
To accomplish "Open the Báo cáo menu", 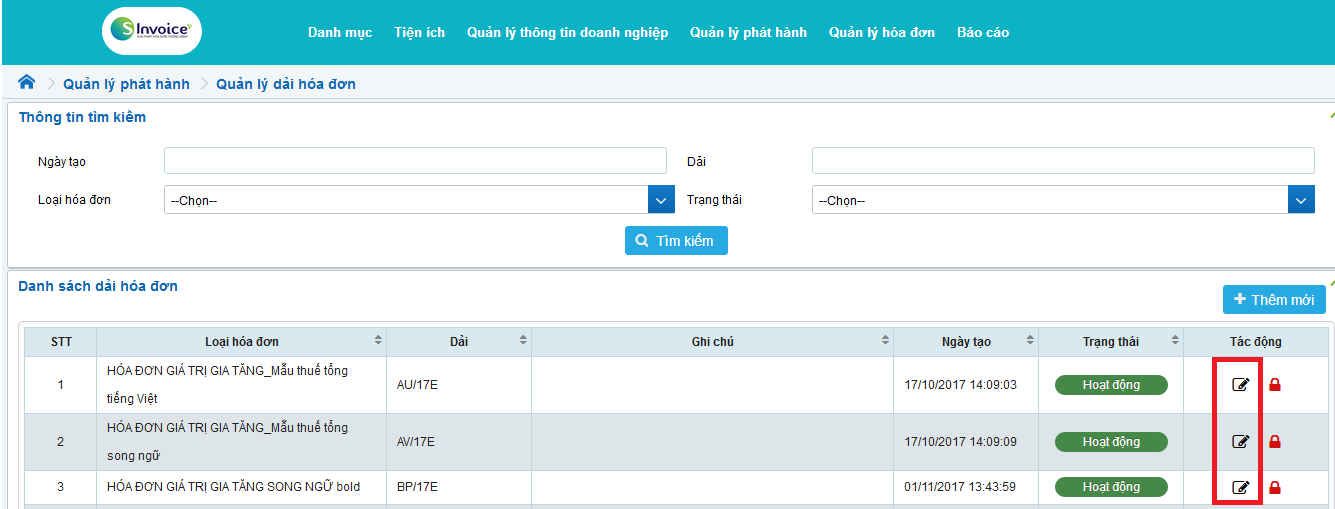I will tap(982, 33).
